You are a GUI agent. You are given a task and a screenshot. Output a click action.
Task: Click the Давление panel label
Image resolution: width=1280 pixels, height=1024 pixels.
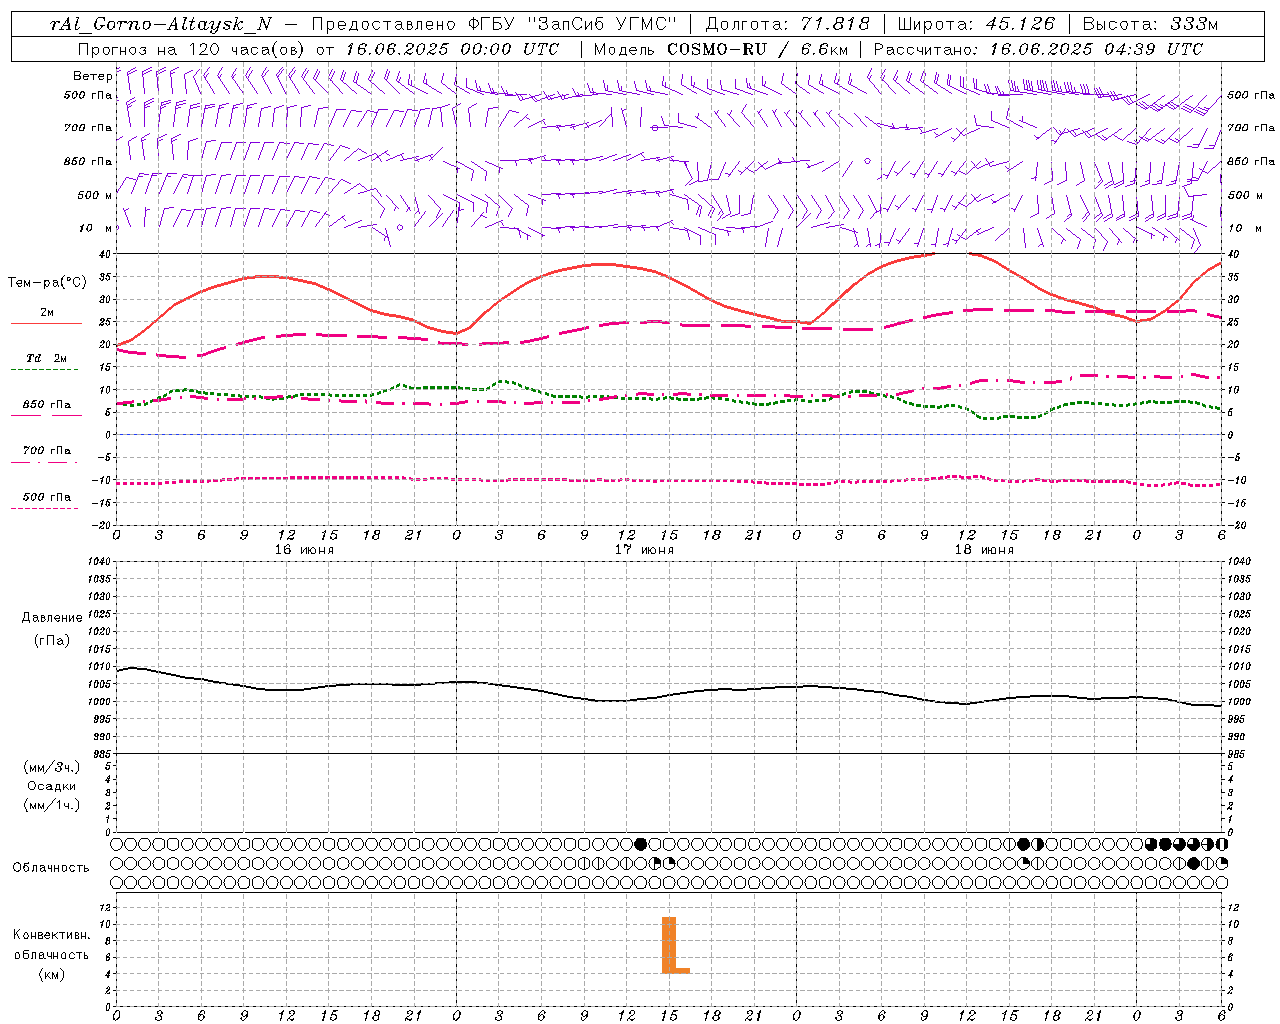coord(52,618)
